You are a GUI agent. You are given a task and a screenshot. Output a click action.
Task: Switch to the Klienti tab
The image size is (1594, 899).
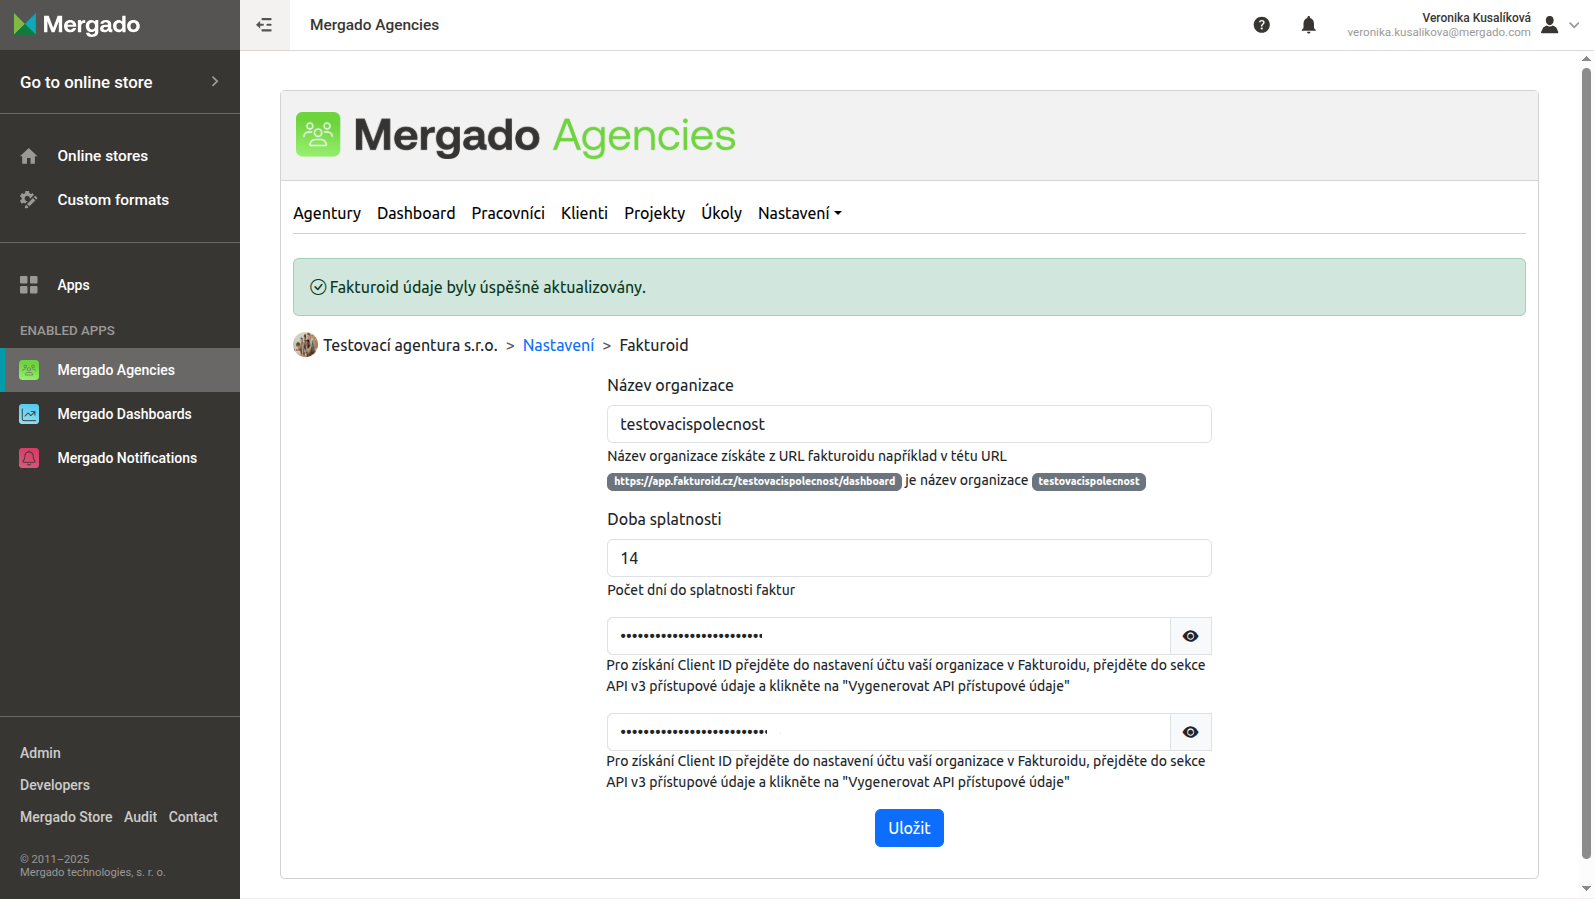[584, 213]
